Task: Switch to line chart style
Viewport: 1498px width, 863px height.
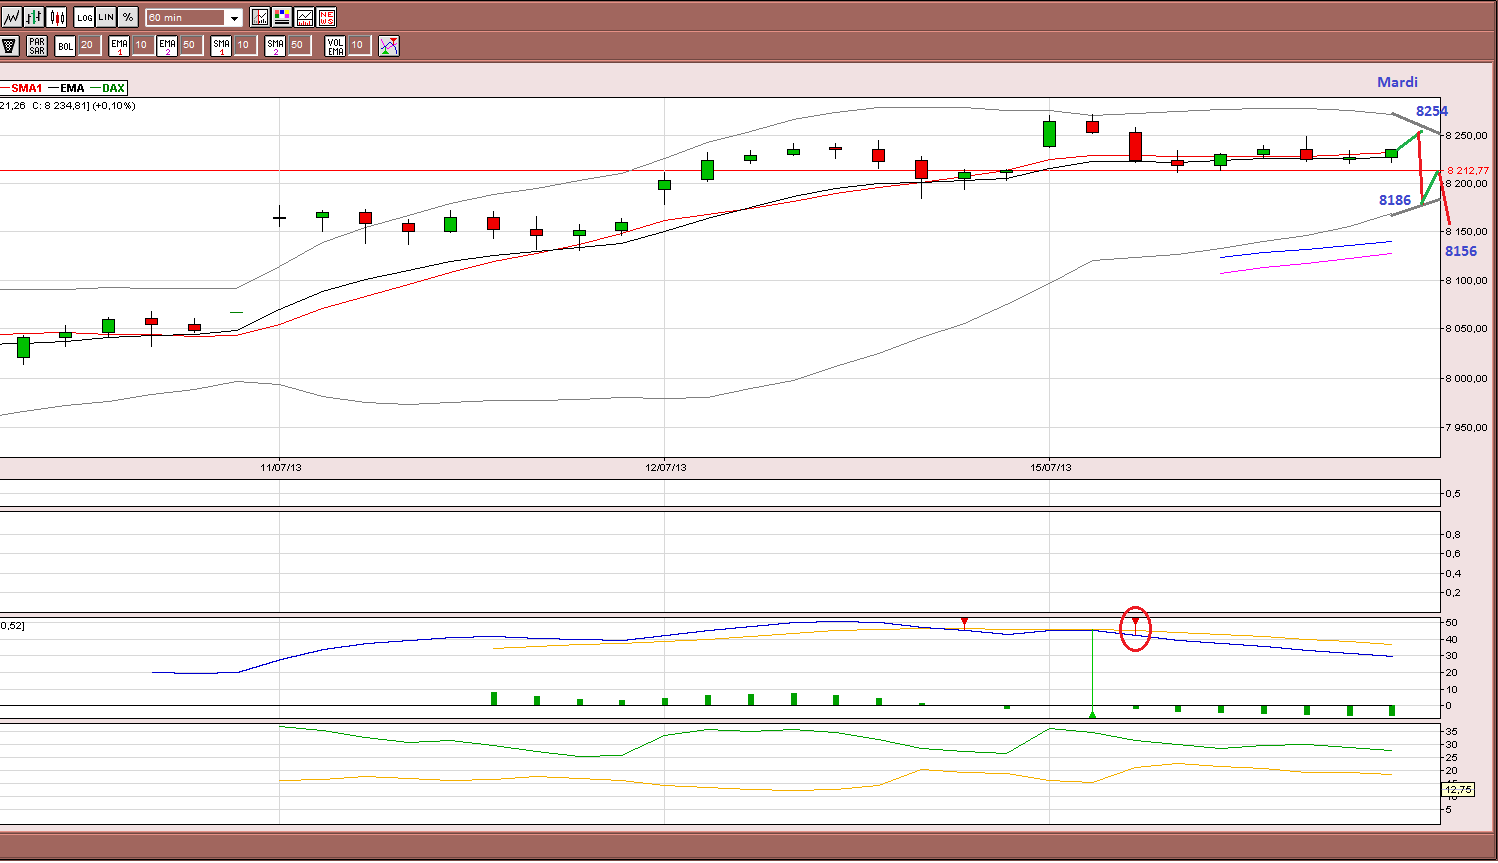Action: tap(11, 17)
